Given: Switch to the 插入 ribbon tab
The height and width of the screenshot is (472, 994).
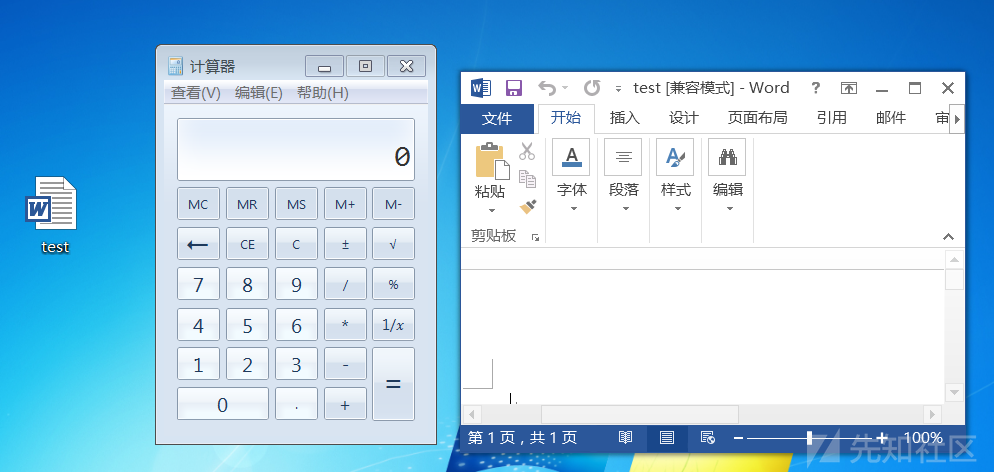Looking at the screenshot, I should pyautogui.click(x=625, y=118).
